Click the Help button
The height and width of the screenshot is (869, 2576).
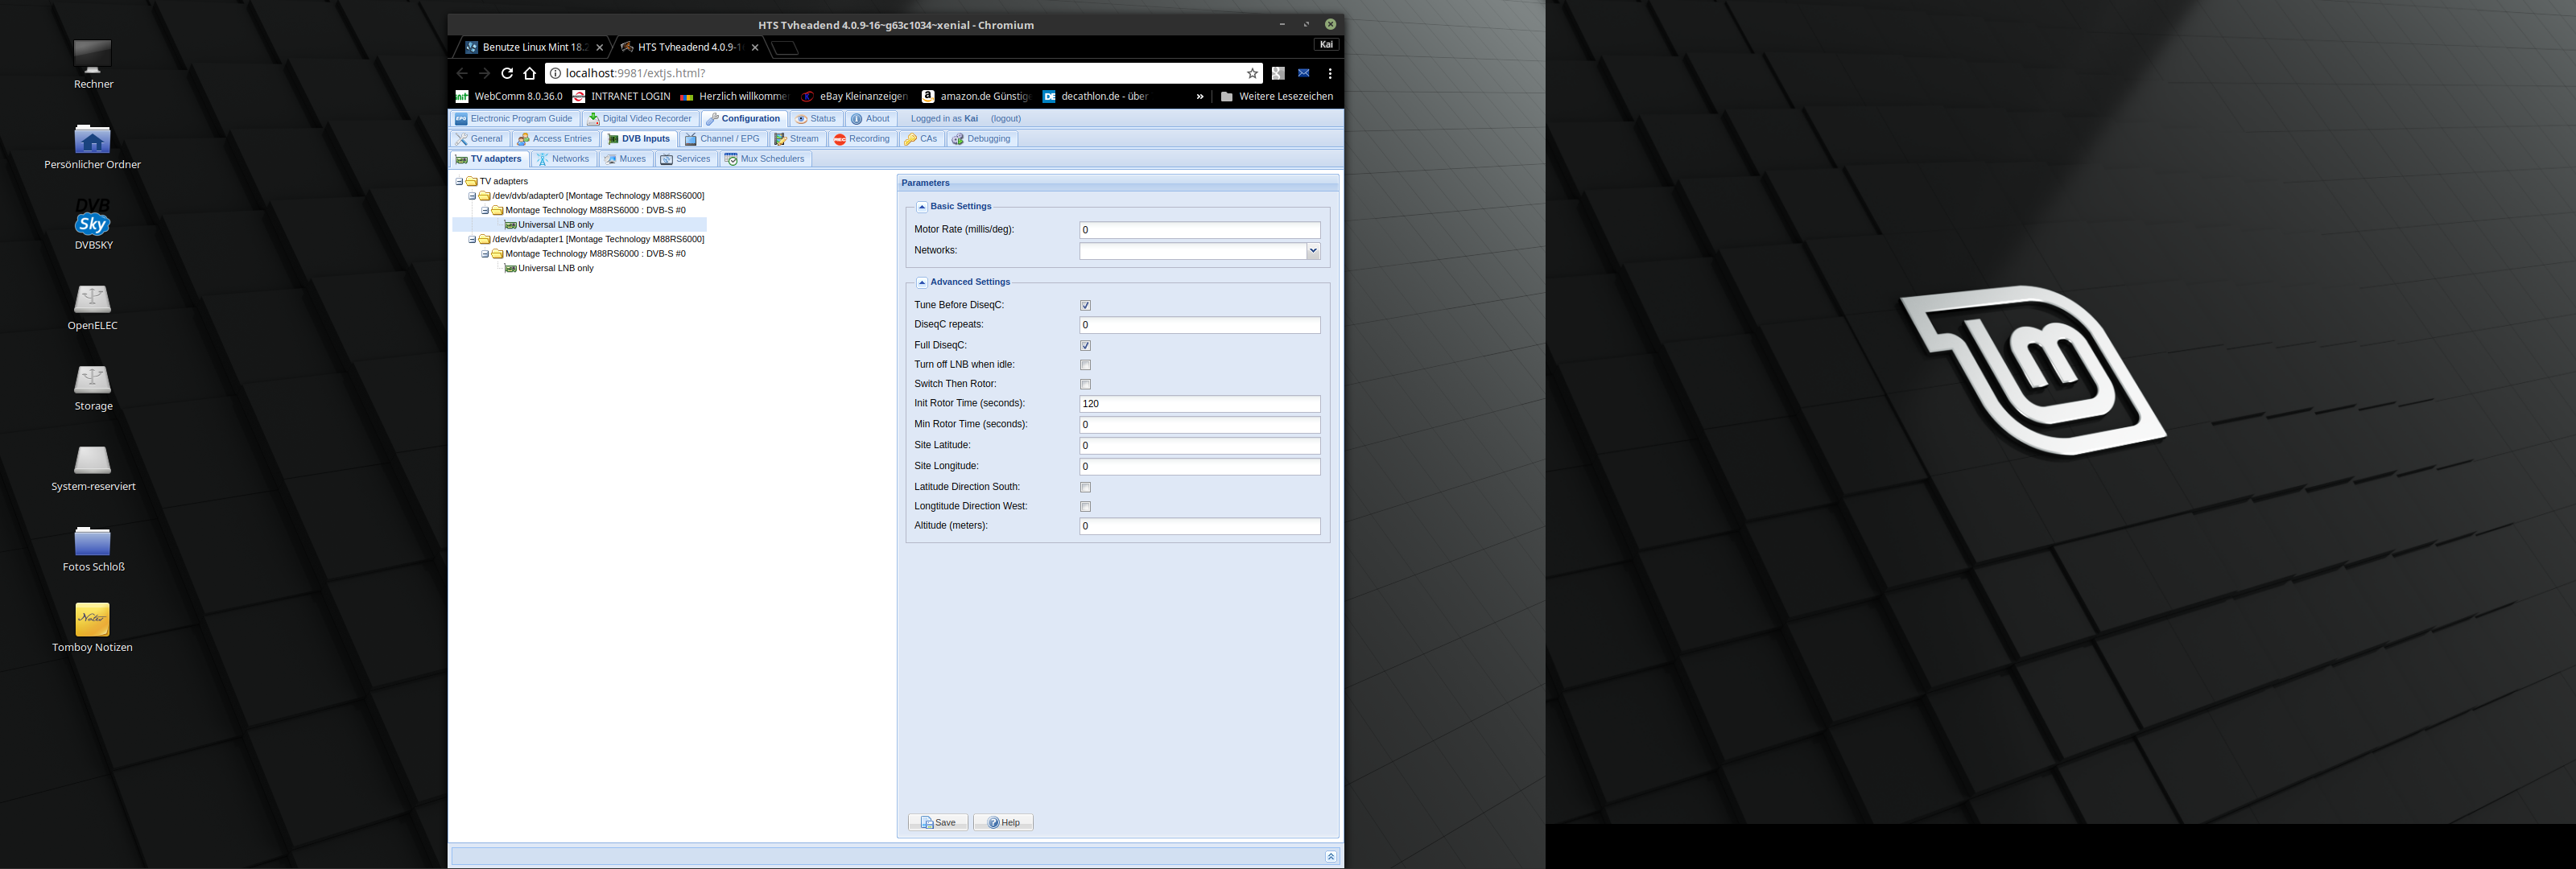coord(1004,822)
